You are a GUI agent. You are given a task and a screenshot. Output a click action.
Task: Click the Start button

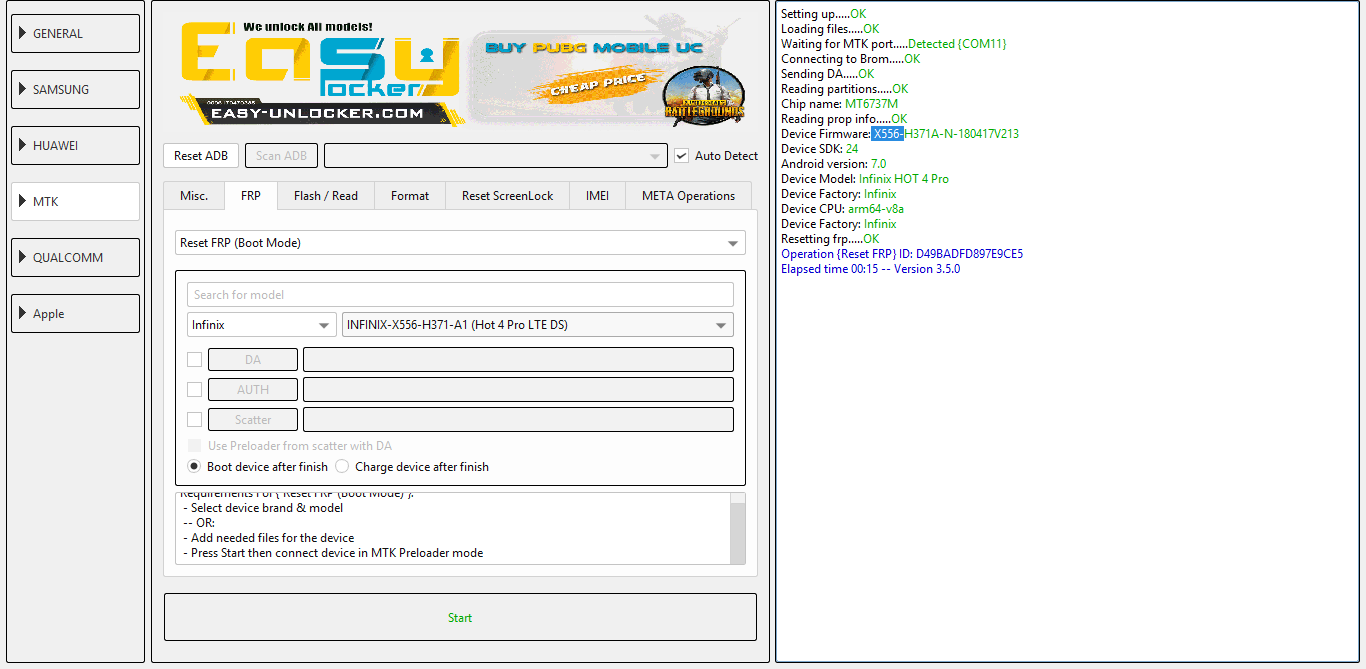[460, 617]
